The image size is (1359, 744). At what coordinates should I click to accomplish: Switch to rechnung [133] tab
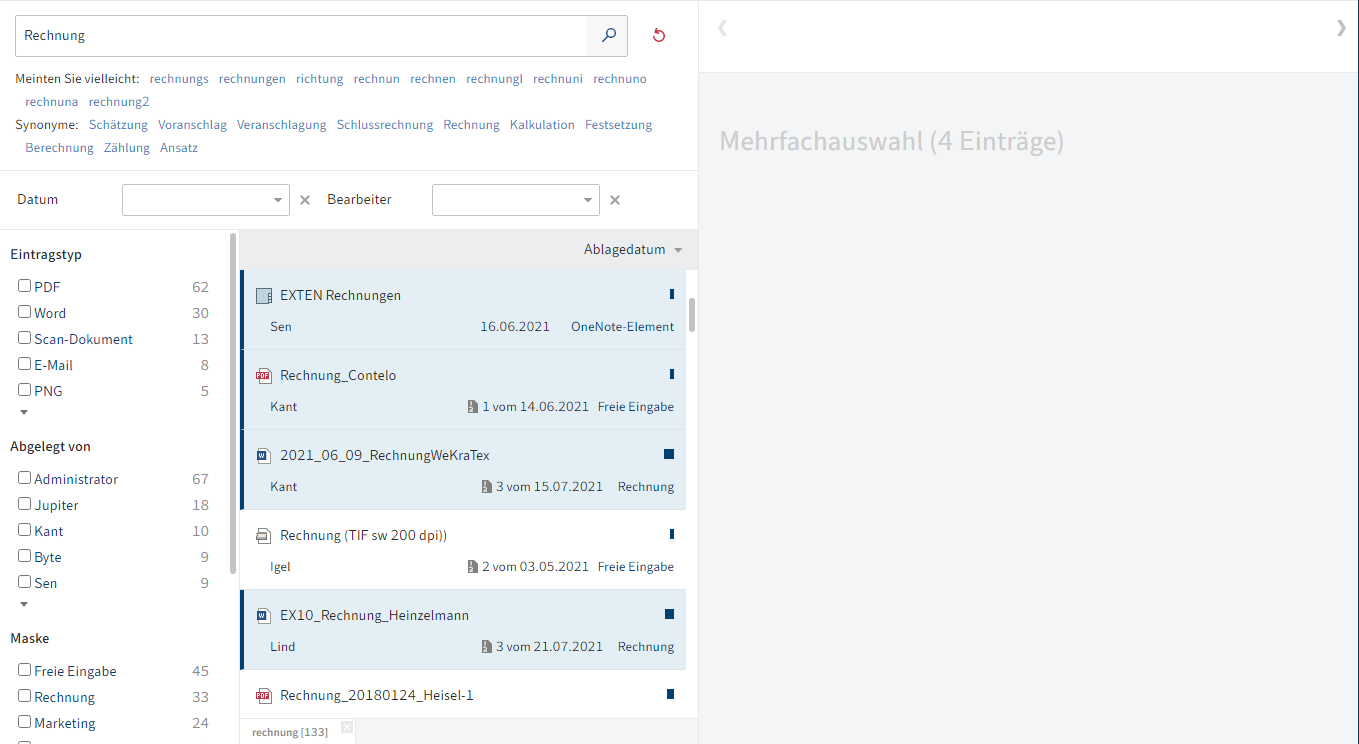coord(289,733)
